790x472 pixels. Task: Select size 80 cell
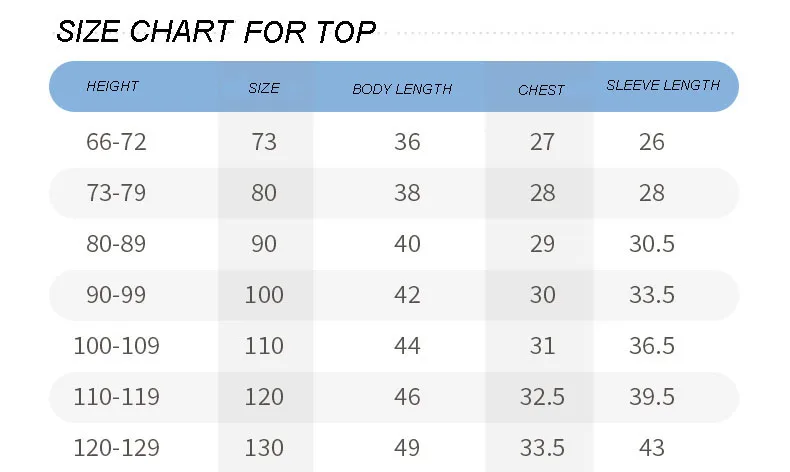pyautogui.click(x=264, y=192)
